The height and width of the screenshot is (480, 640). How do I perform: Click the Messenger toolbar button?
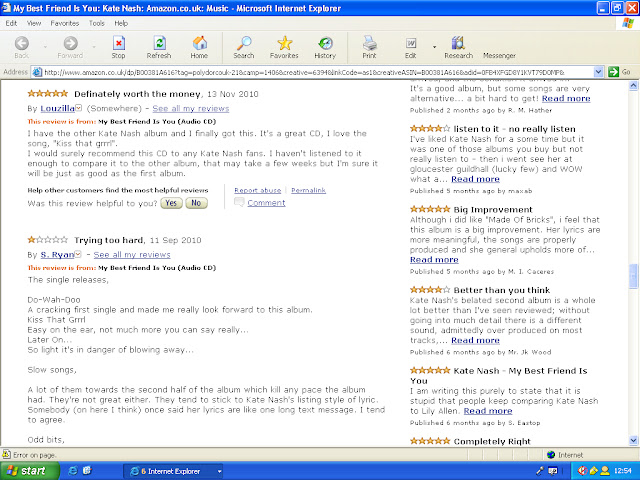click(499, 56)
